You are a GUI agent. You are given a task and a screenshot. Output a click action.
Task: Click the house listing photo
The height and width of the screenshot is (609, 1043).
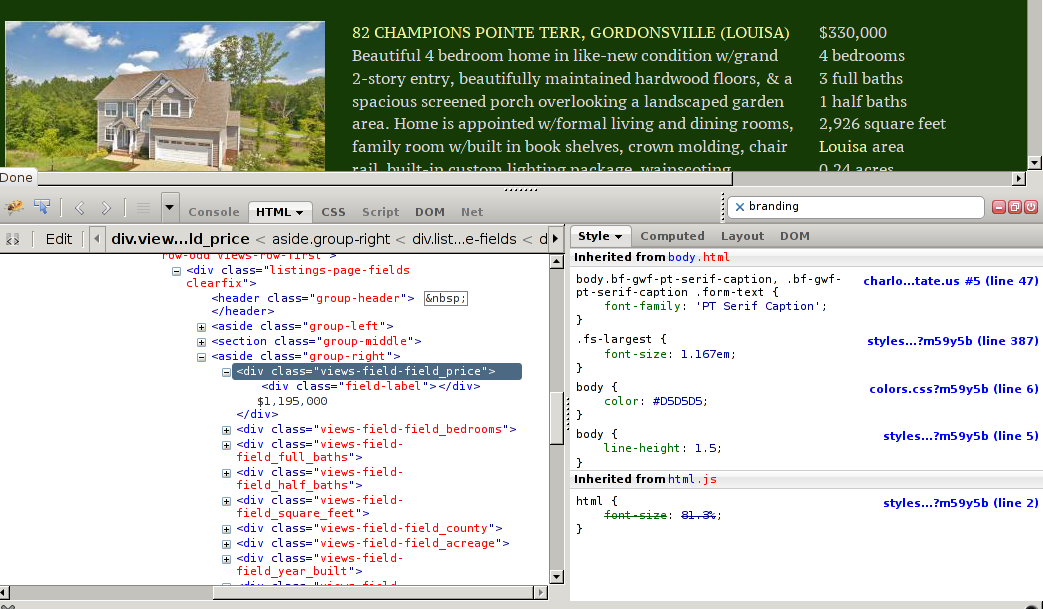[165, 96]
